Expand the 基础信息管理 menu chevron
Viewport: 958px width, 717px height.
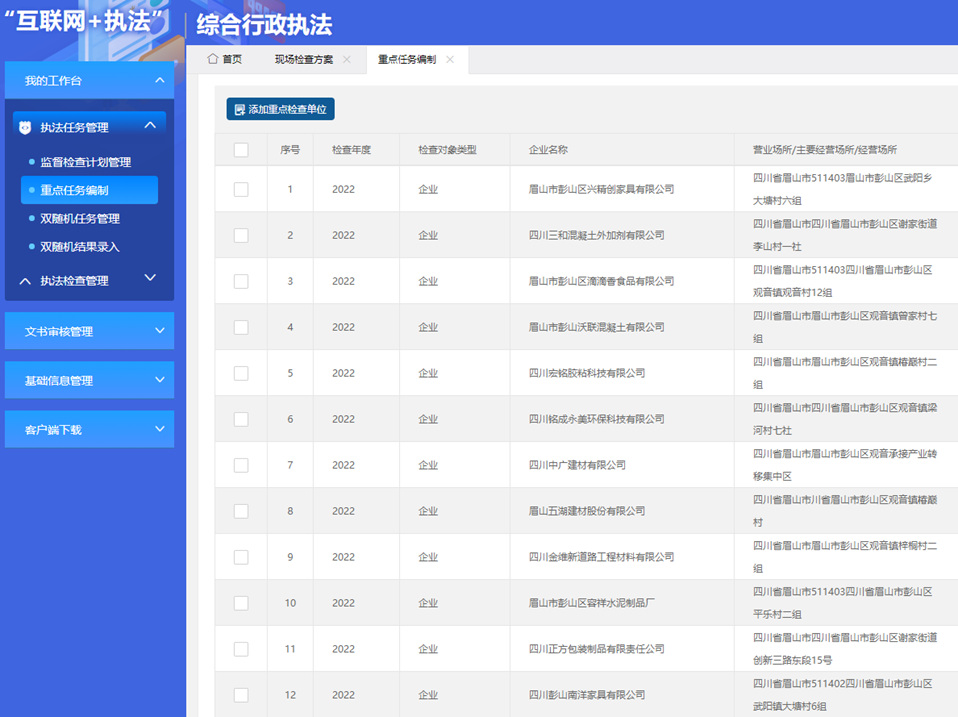pos(159,379)
